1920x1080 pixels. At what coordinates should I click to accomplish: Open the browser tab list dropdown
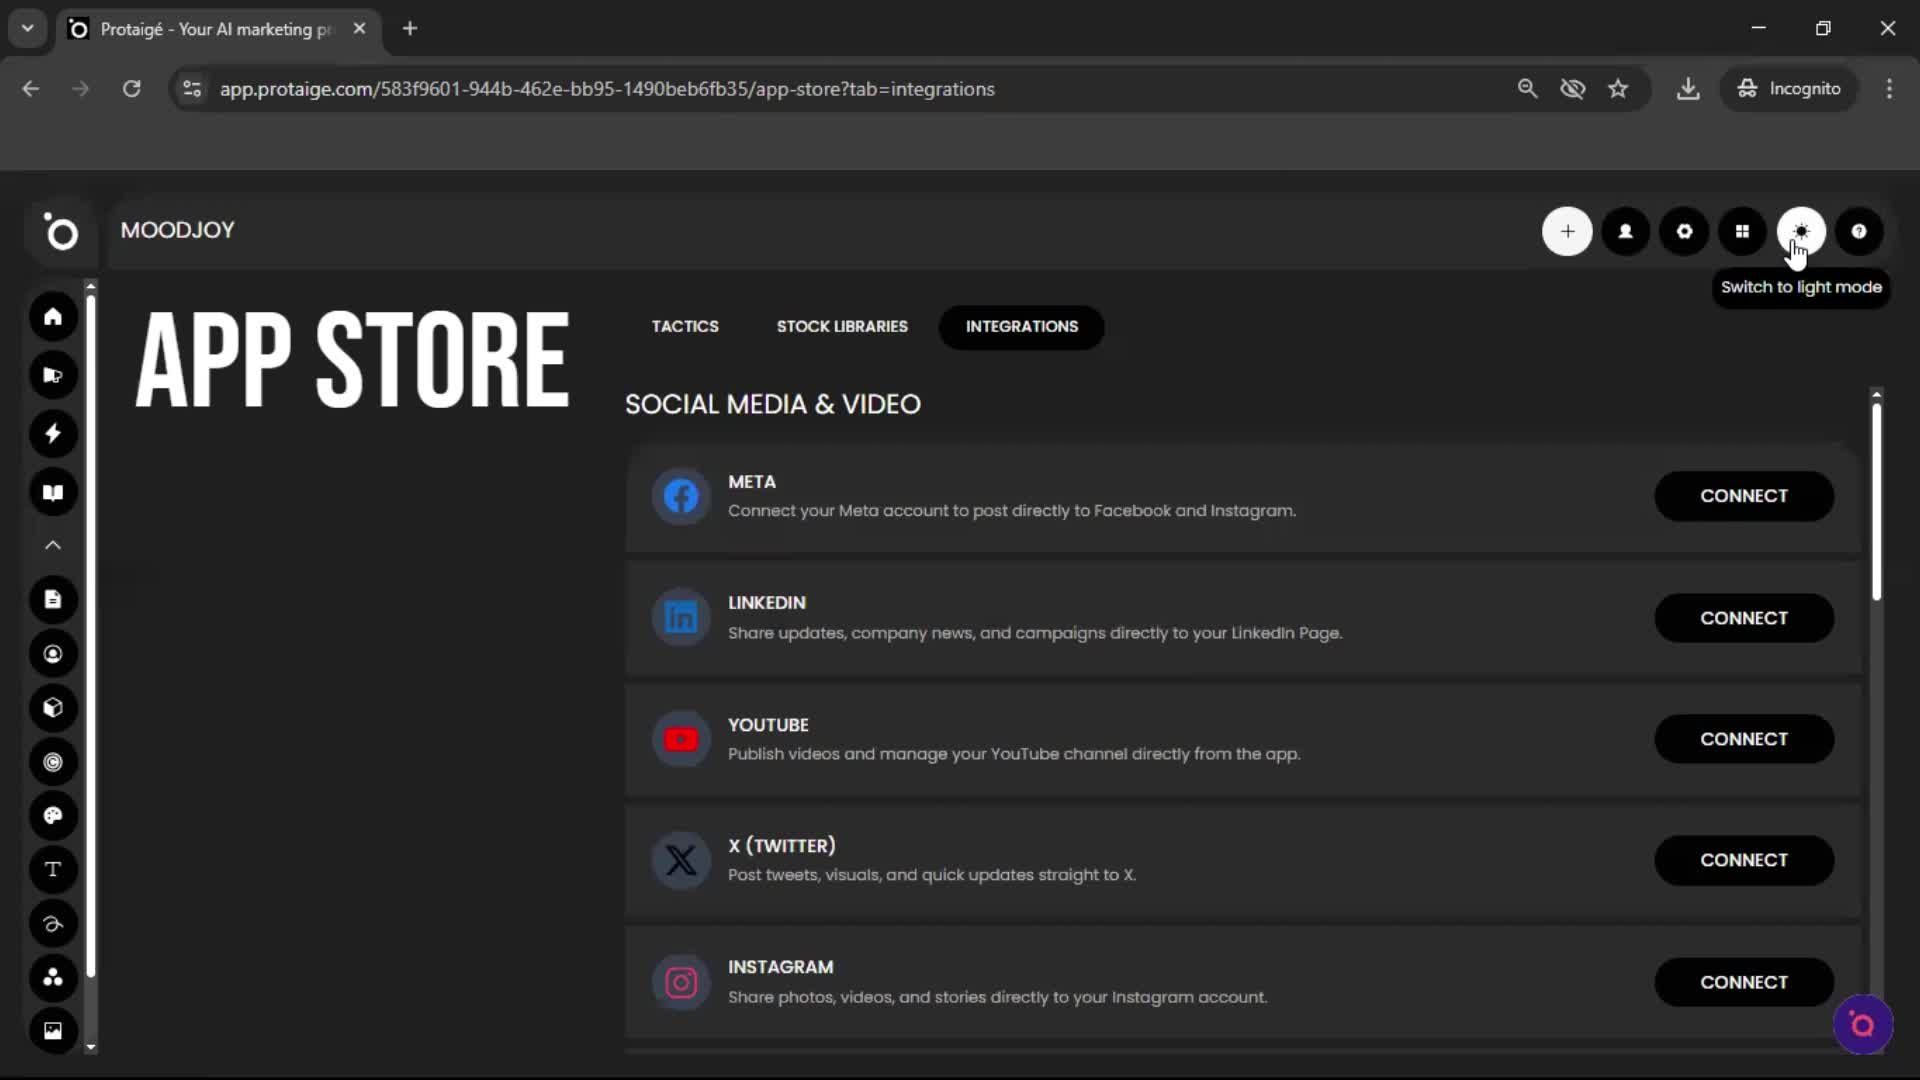coord(27,28)
